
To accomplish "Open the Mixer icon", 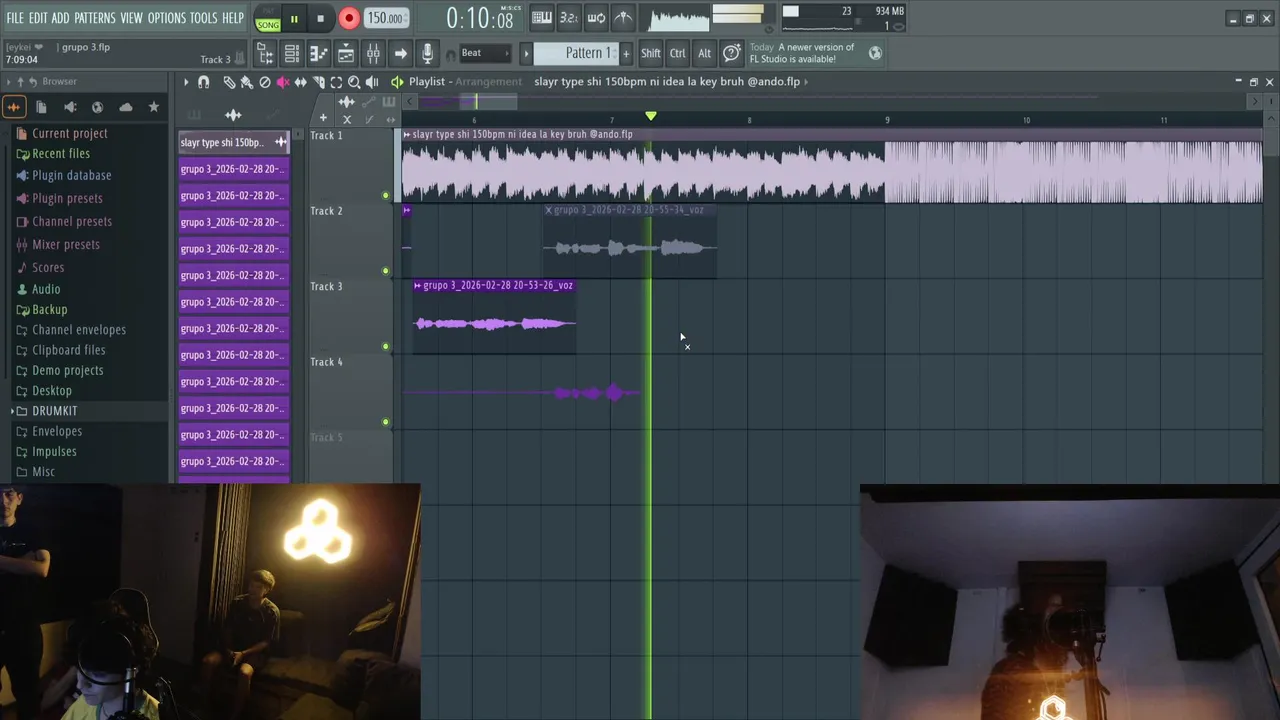I will click(x=373, y=54).
